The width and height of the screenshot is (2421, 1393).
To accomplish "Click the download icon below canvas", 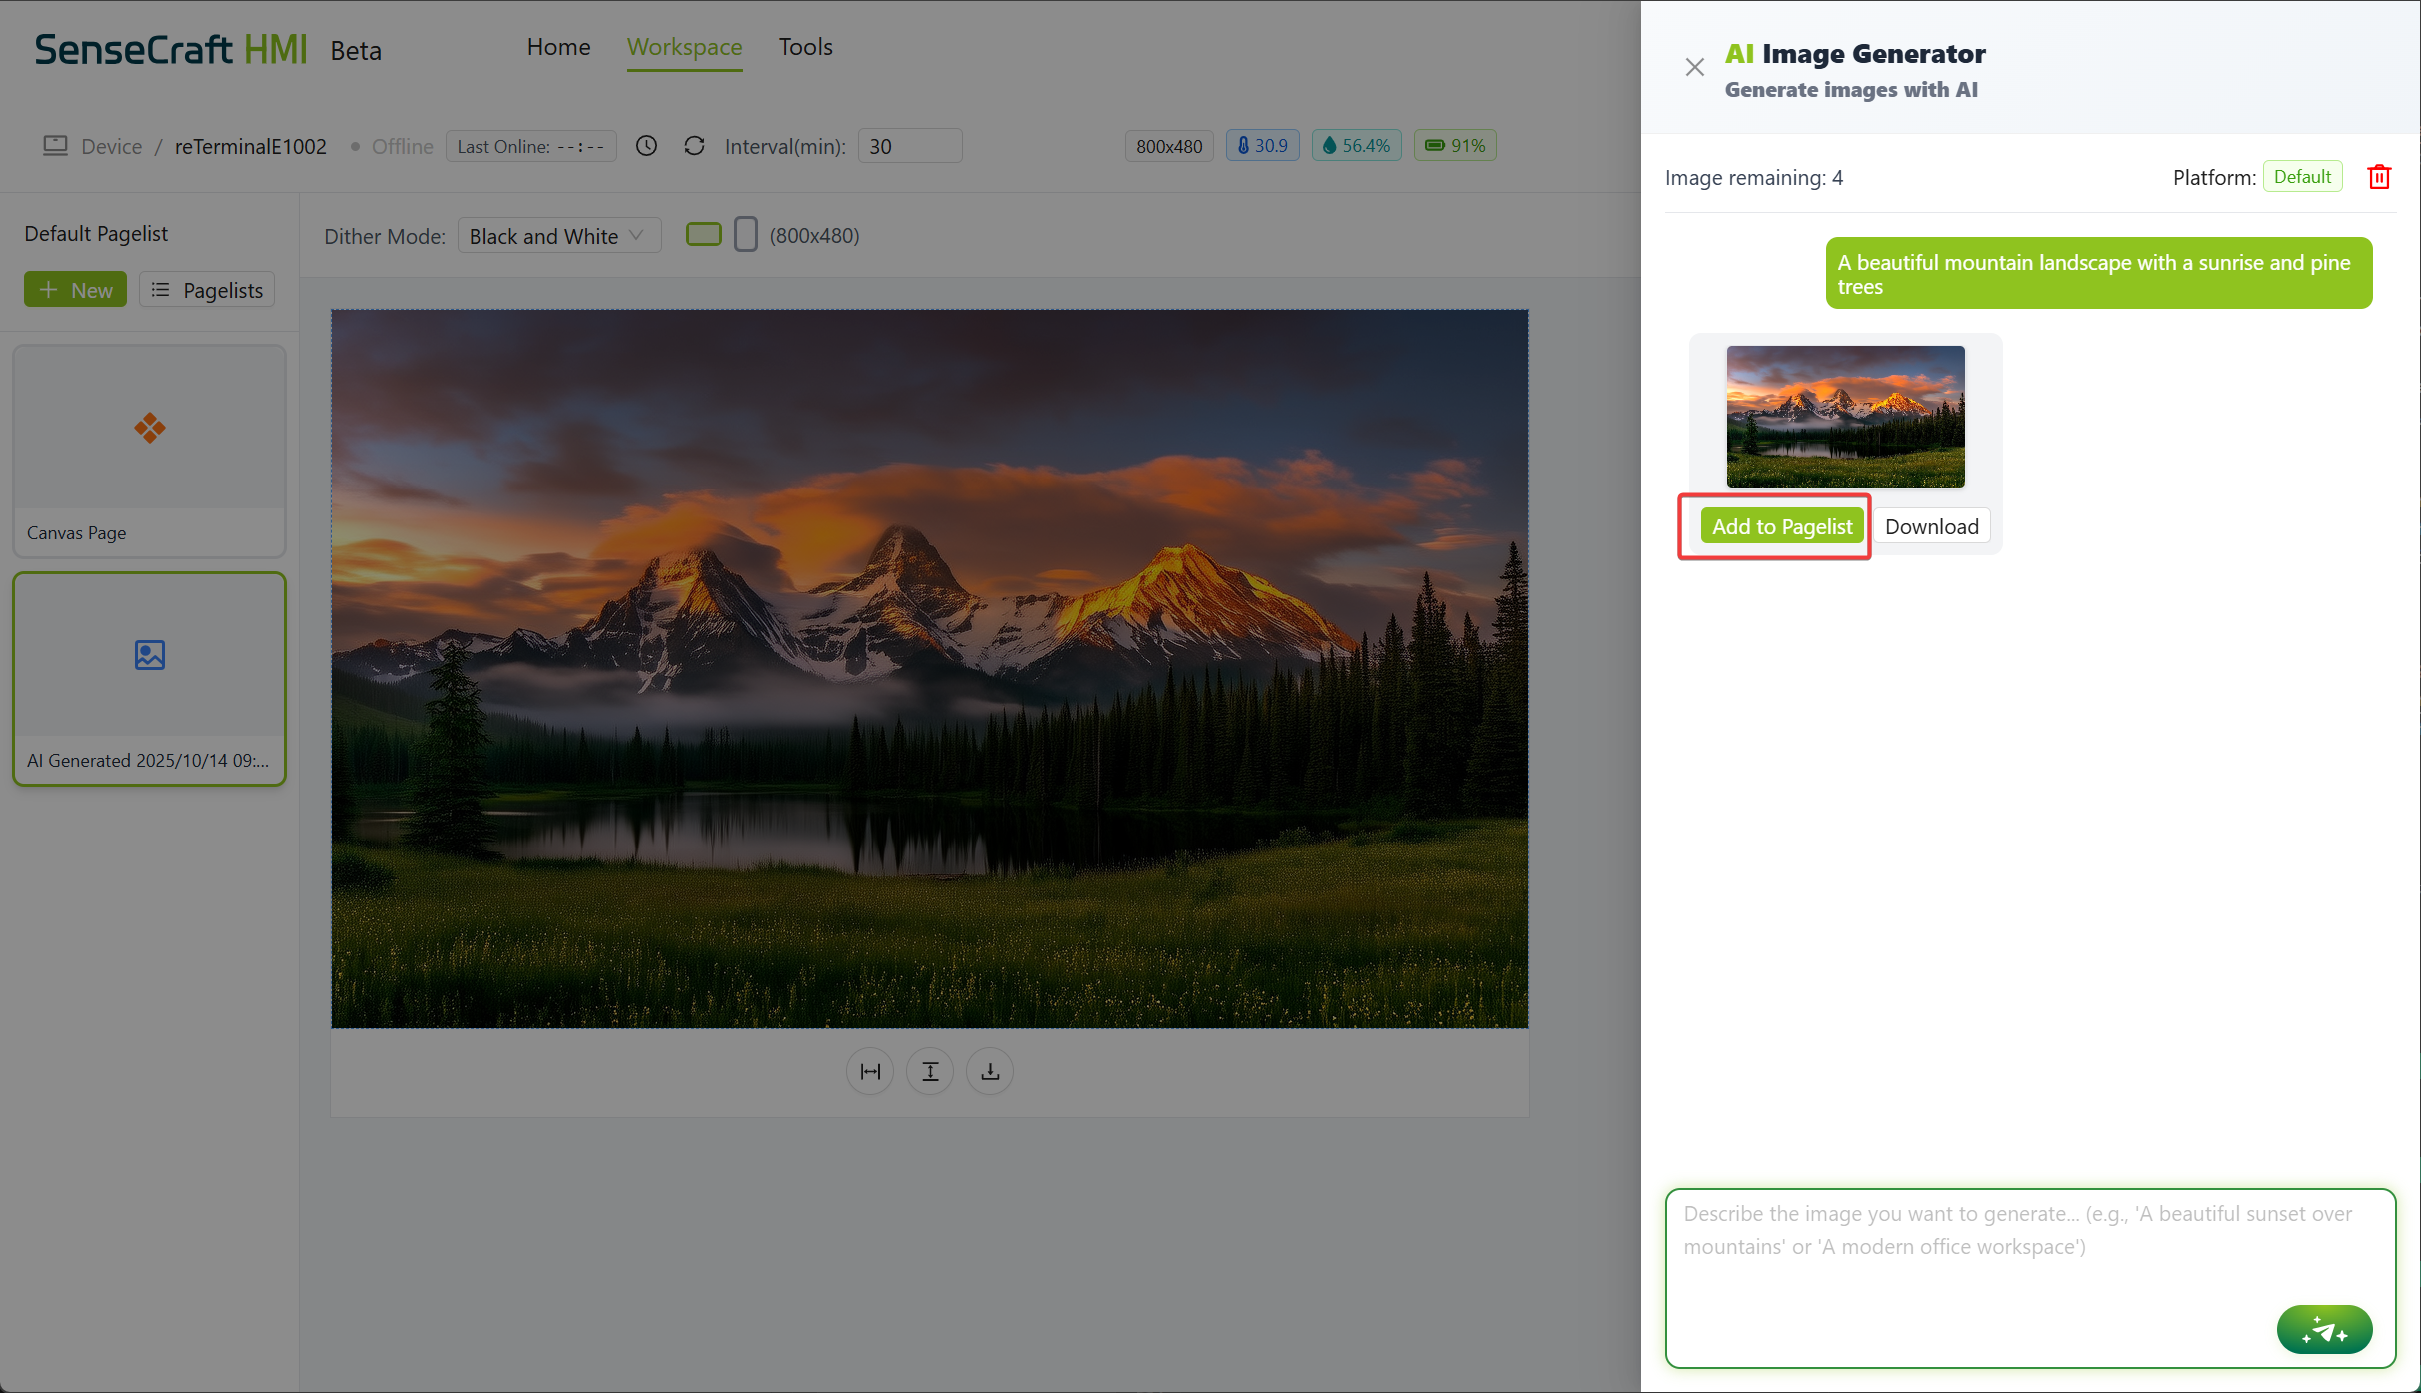I will [990, 1072].
